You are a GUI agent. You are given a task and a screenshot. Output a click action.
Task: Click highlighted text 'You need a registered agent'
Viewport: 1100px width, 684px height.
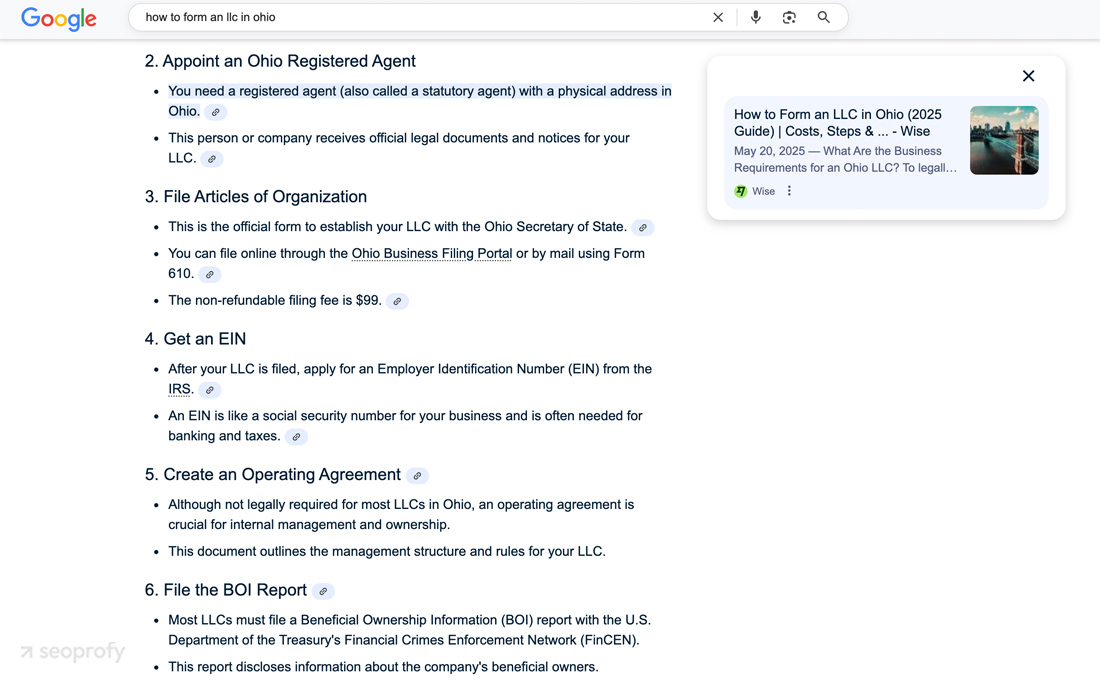pyautogui.click(x=253, y=91)
